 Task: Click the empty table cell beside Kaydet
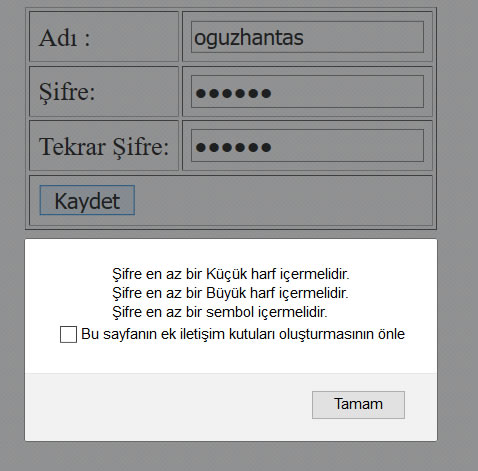click(x=283, y=200)
